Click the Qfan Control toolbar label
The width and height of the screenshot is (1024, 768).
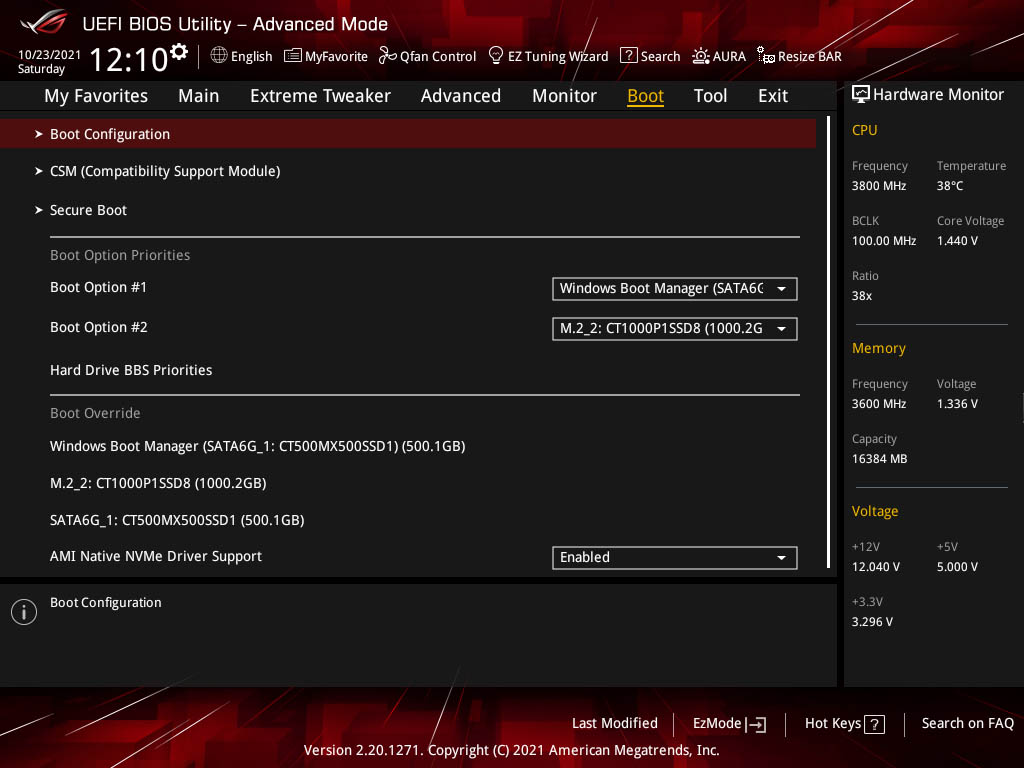pos(438,56)
